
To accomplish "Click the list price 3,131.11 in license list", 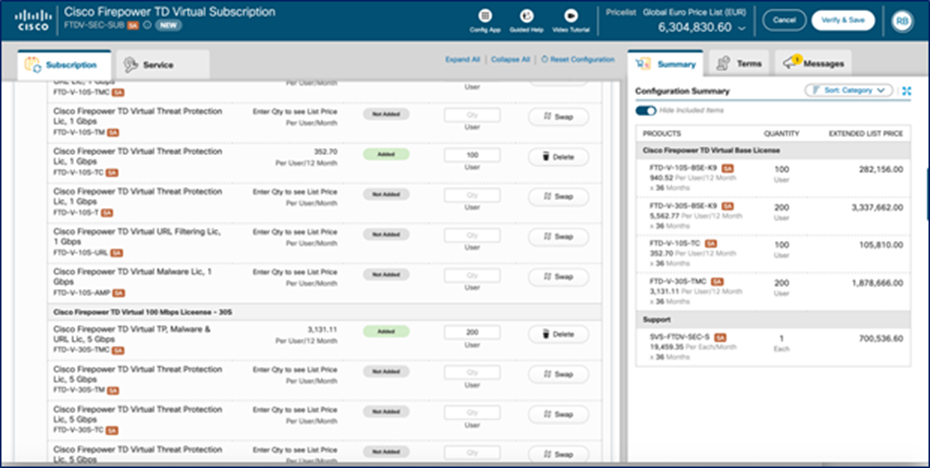I will 323,329.
